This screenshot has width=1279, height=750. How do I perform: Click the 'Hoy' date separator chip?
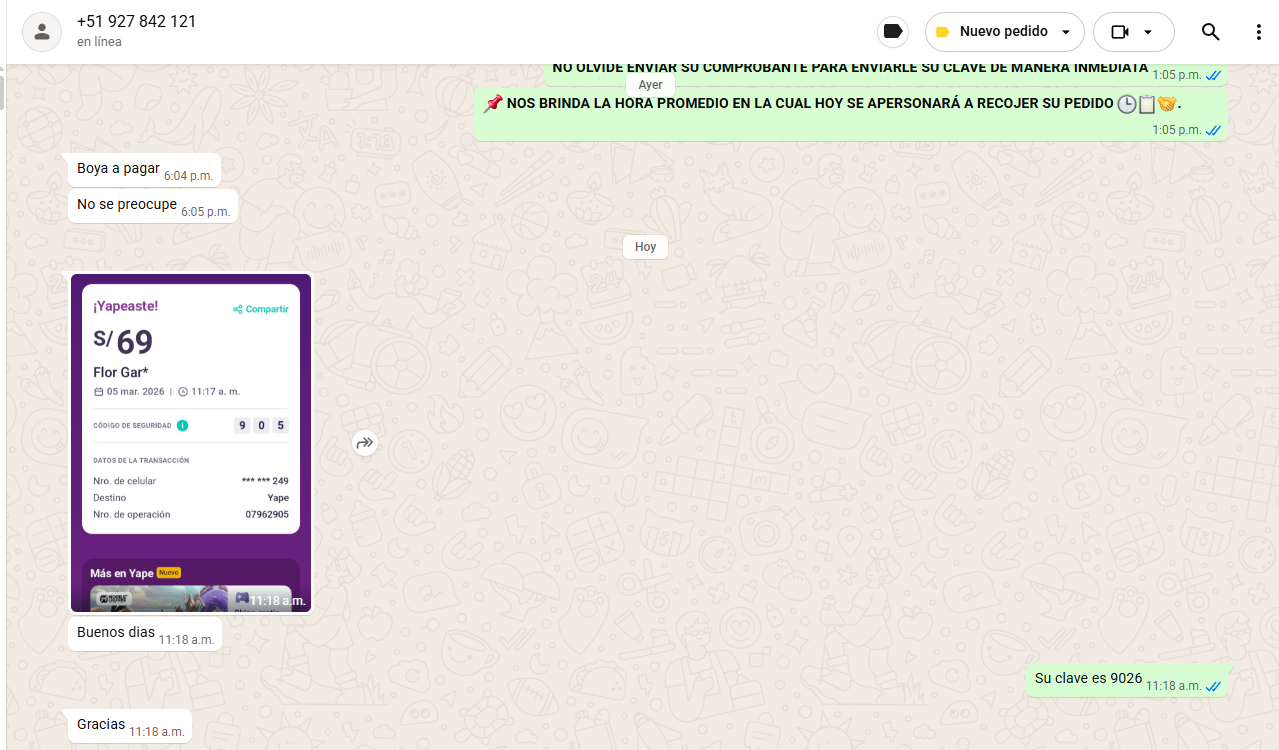[645, 247]
